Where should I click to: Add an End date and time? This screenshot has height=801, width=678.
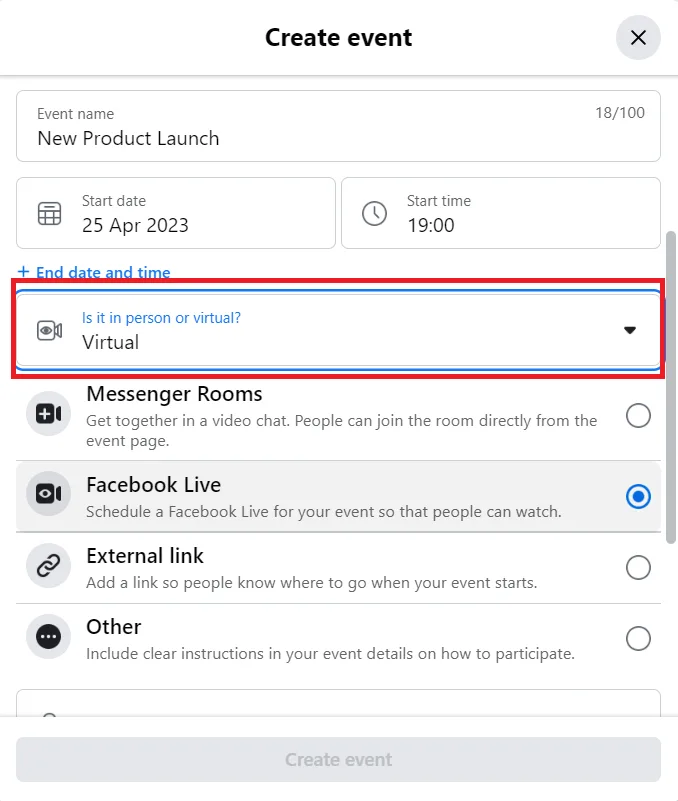coord(94,272)
